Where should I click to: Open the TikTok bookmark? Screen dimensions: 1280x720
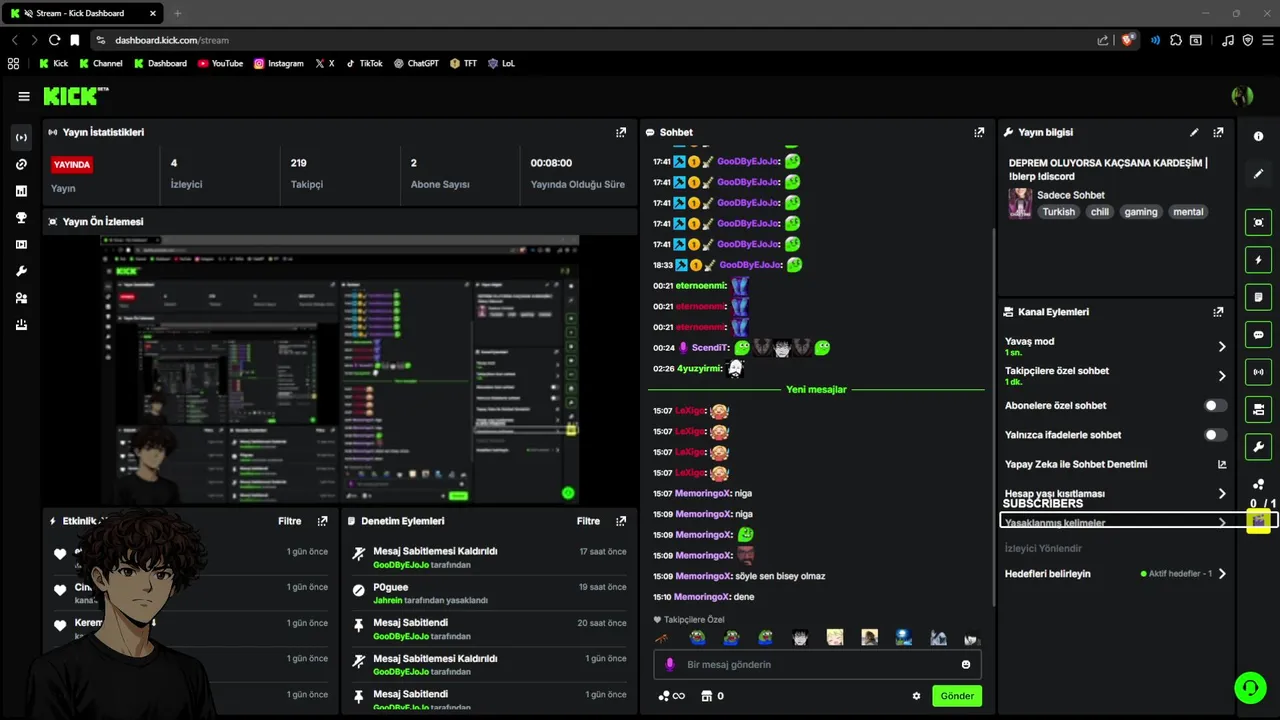pyautogui.click(x=364, y=63)
